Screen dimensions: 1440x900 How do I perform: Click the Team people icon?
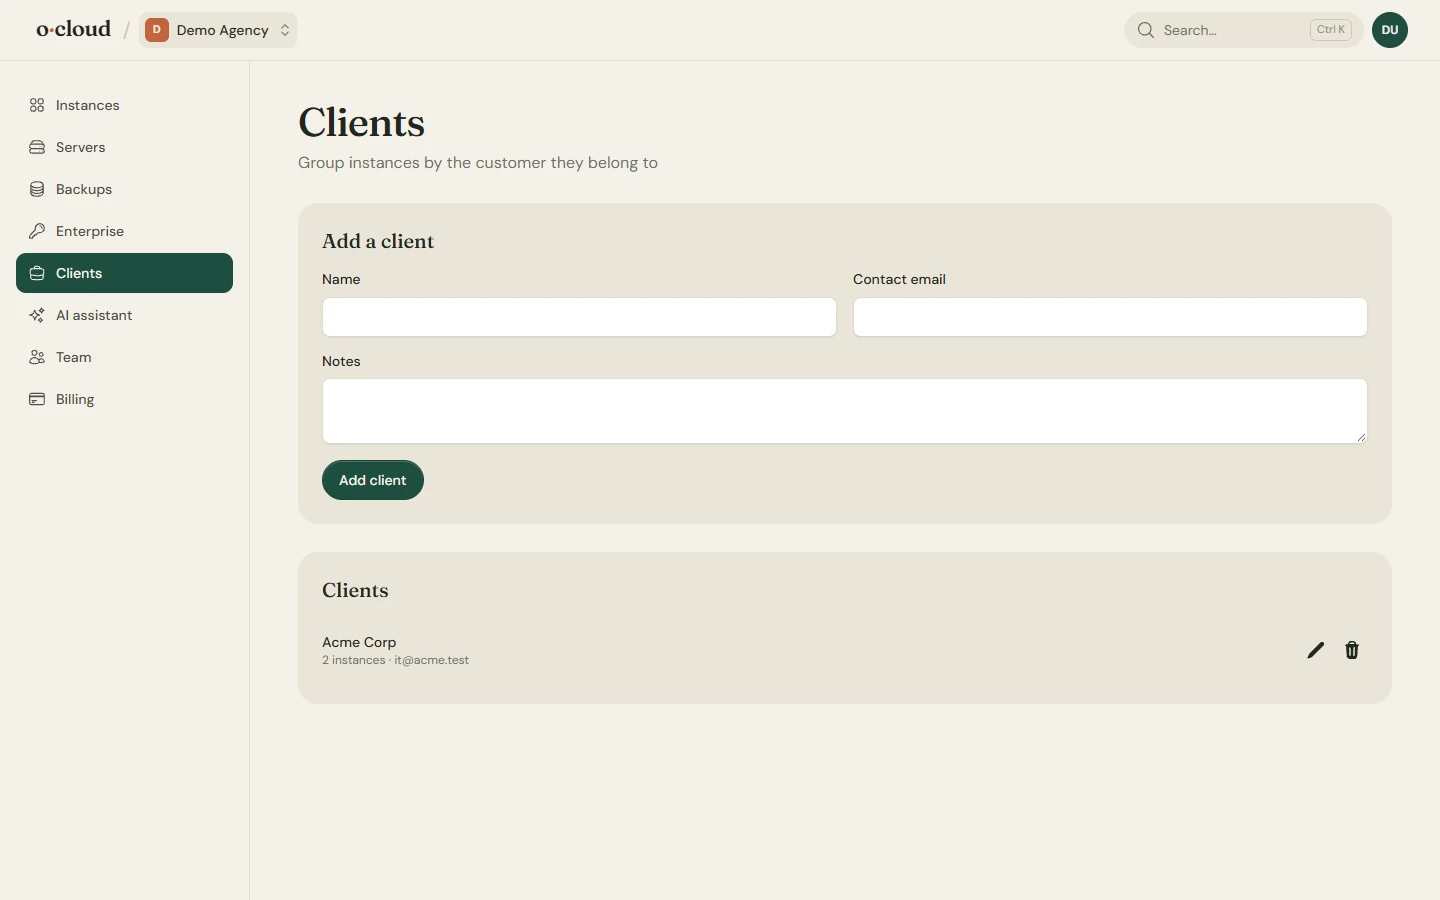pyautogui.click(x=37, y=357)
